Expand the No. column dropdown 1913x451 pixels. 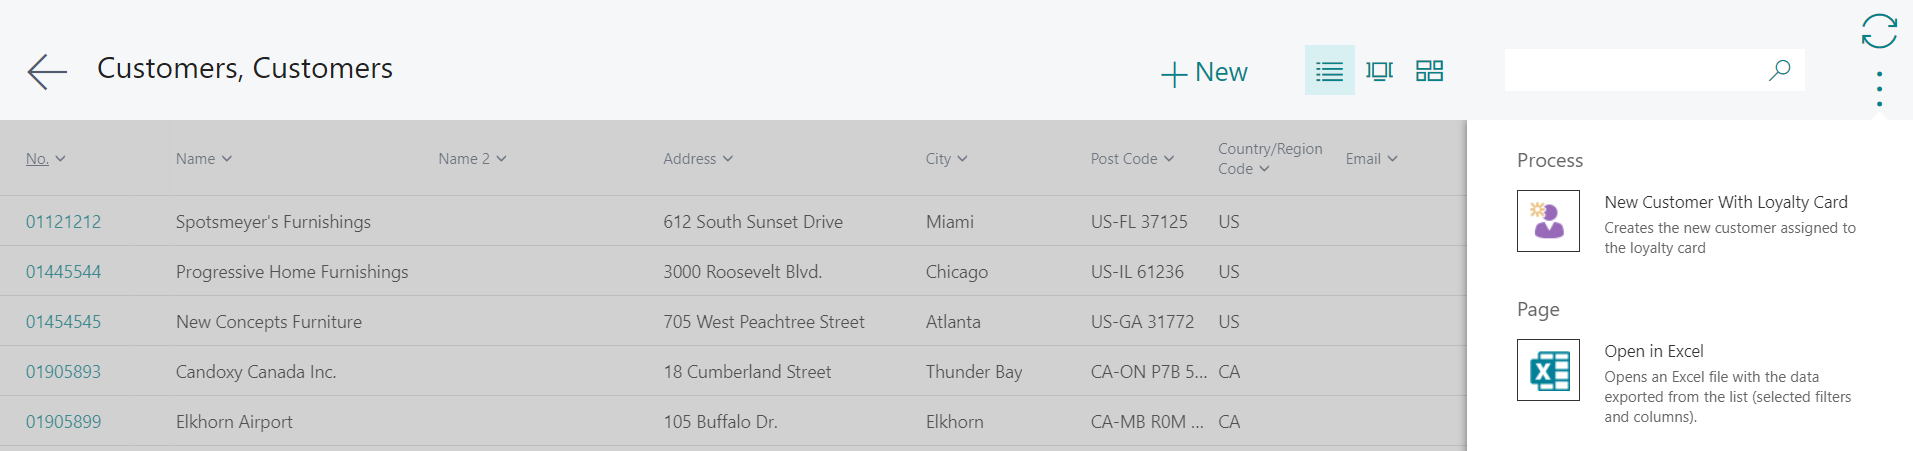pyautogui.click(x=60, y=159)
